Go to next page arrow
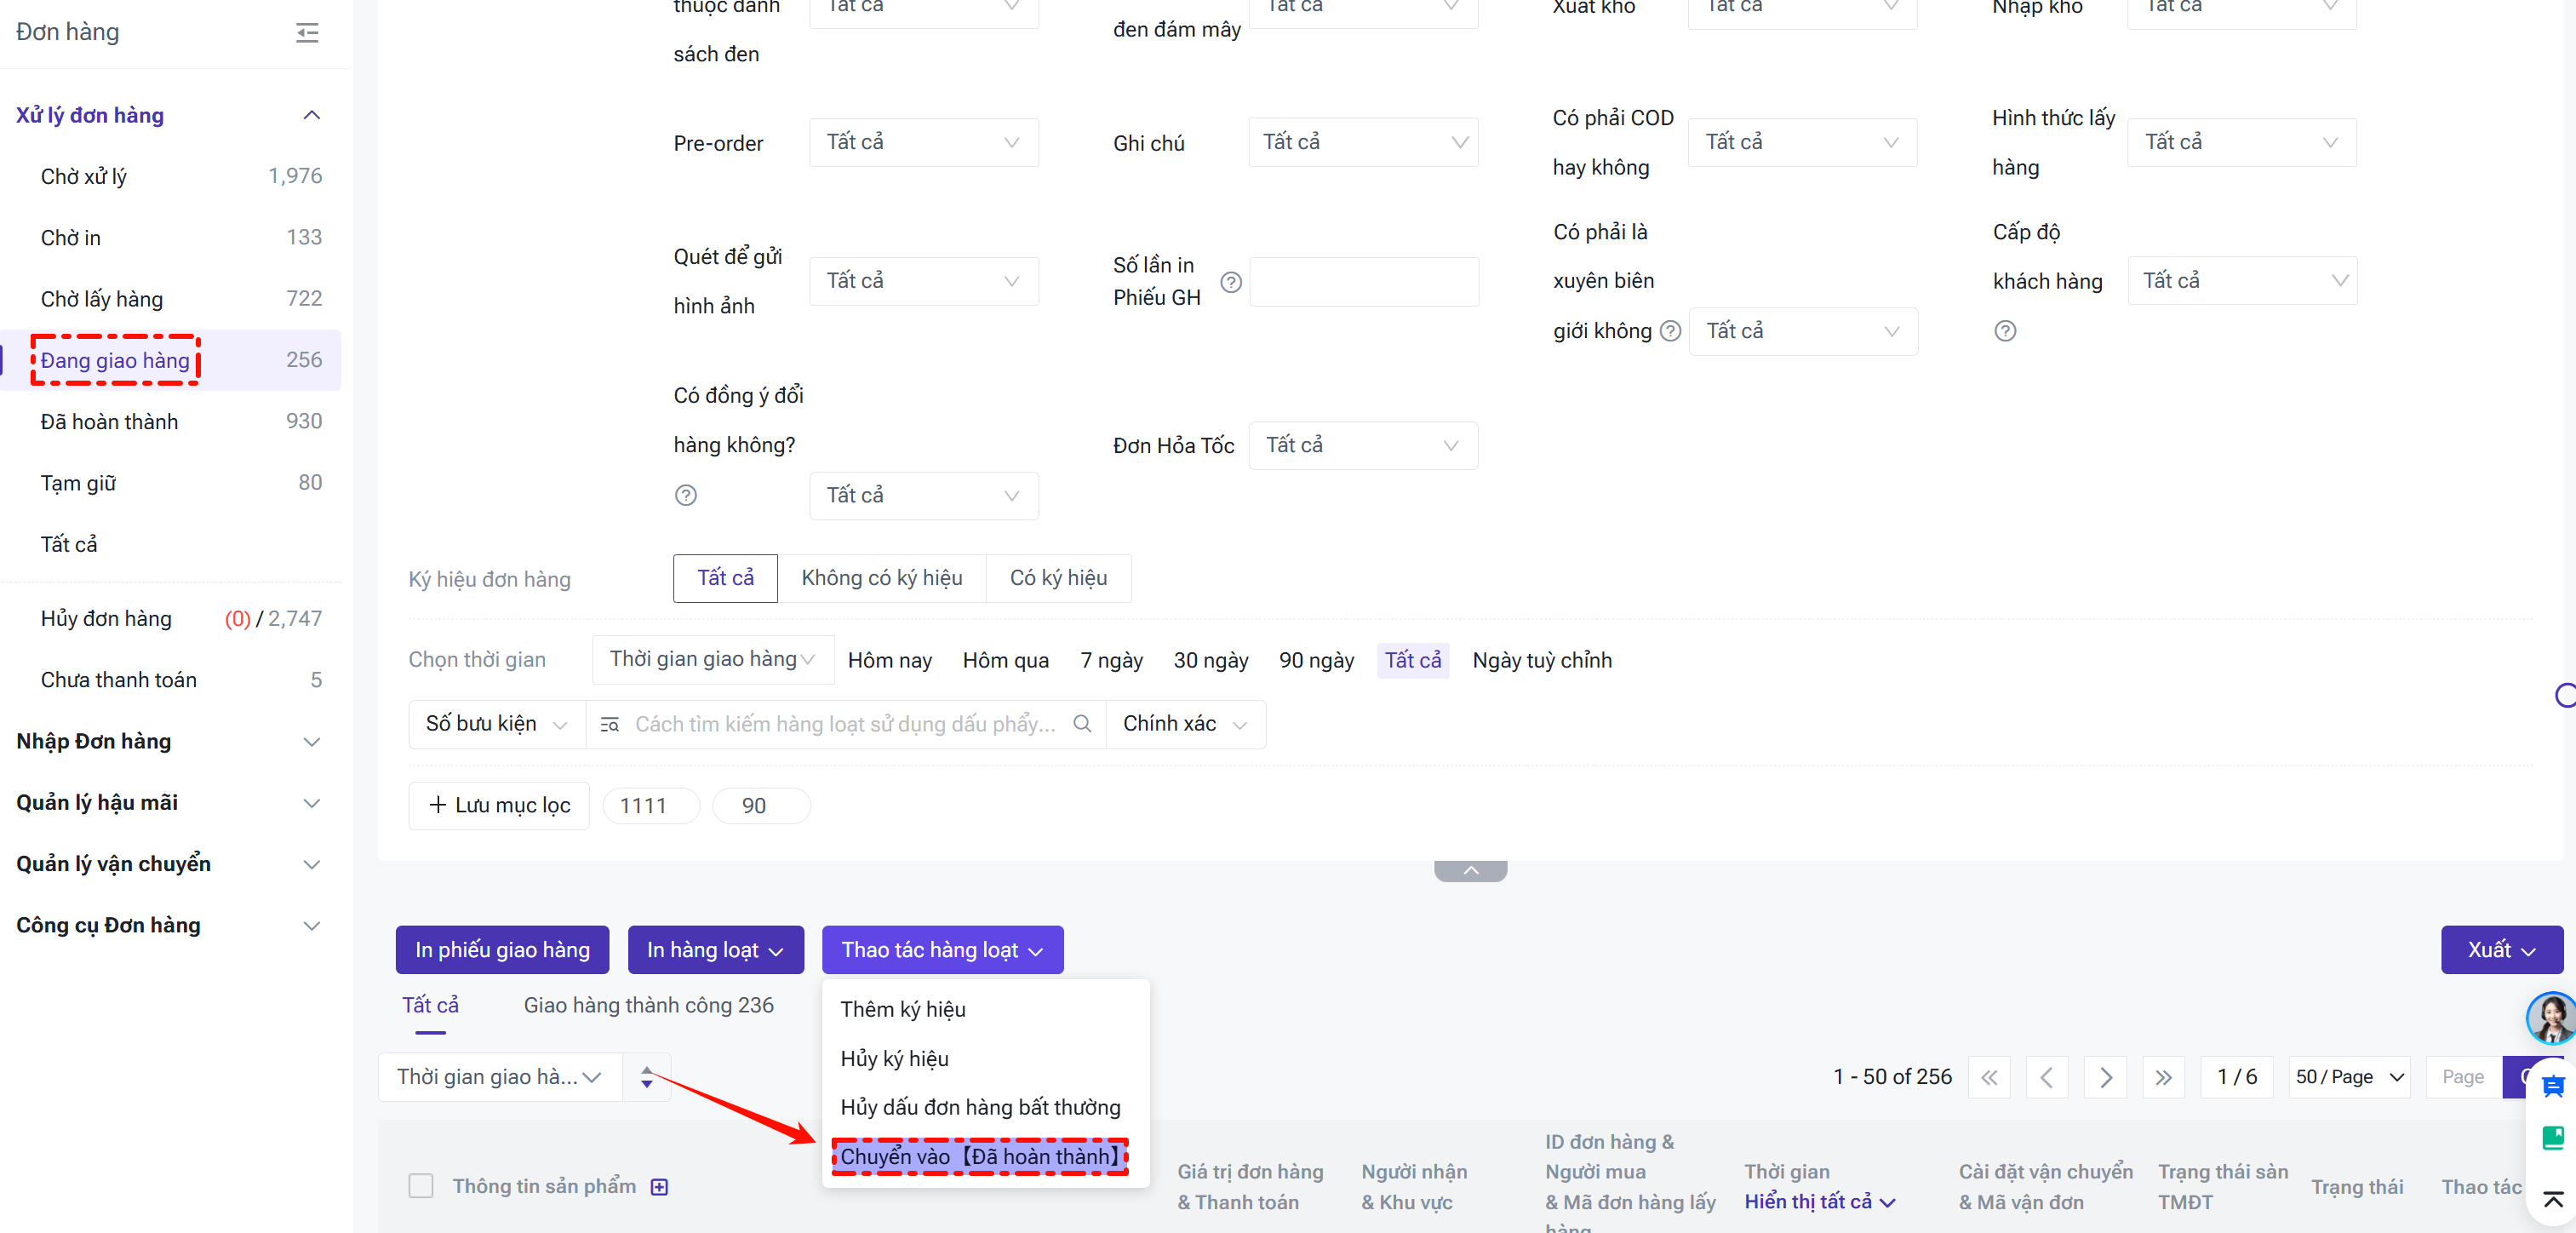 click(x=2105, y=1077)
